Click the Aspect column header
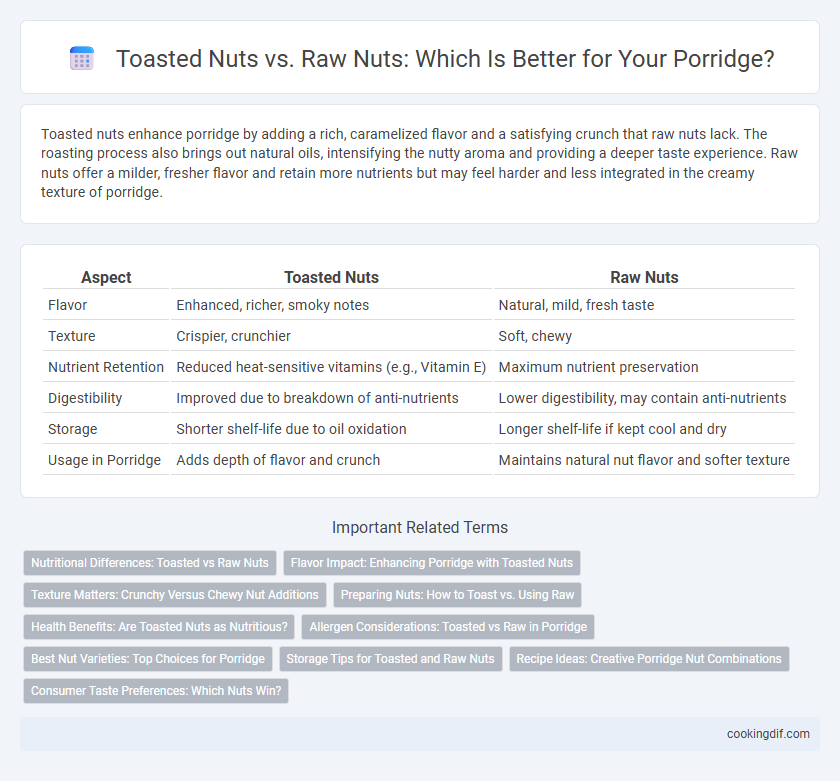840x781 pixels. [106, 277]
